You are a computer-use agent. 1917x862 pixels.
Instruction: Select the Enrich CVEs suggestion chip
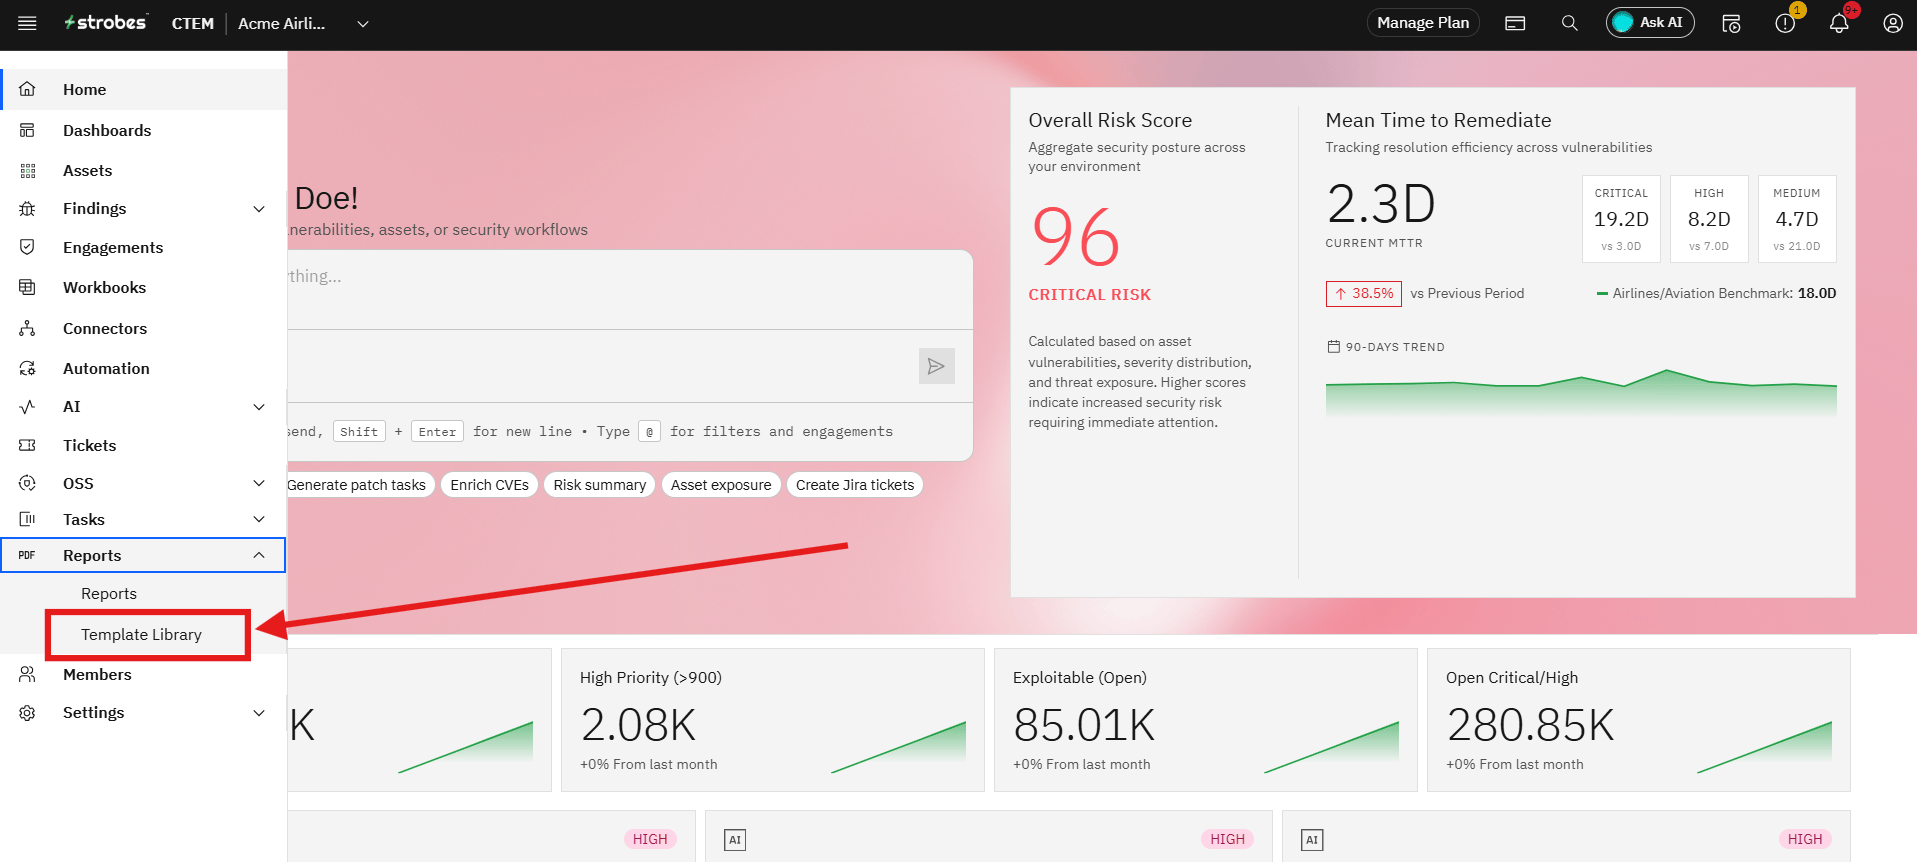click(489, 485)
